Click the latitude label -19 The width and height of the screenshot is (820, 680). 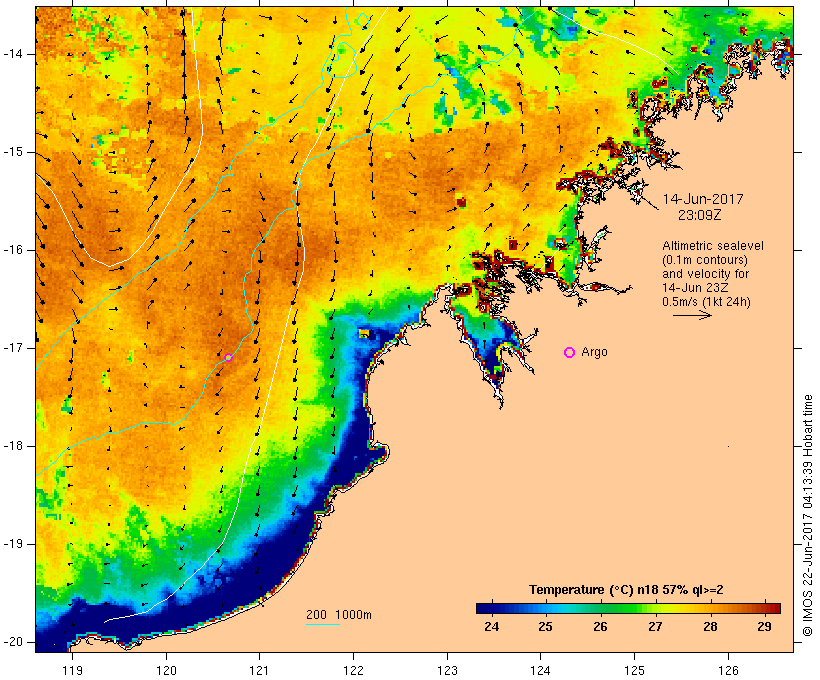[13, 544]
